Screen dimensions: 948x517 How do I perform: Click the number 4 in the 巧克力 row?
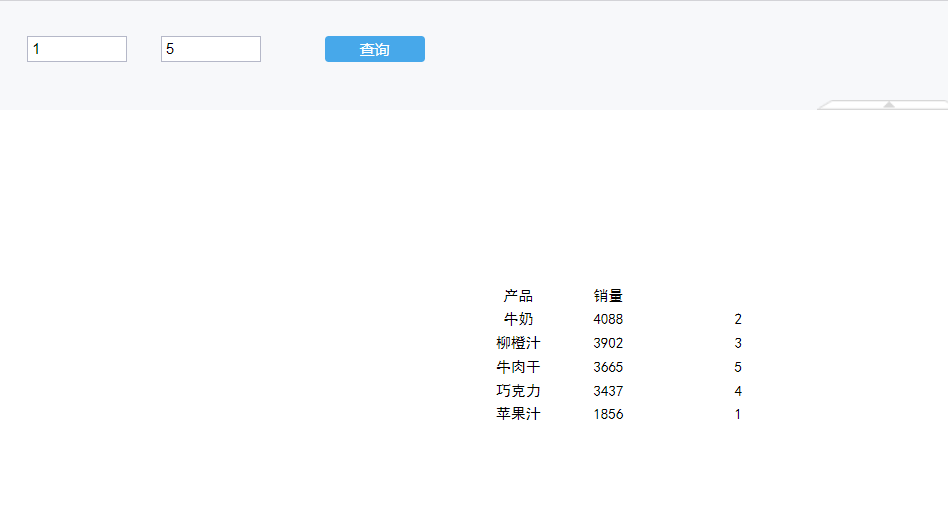tap(738, 391)
